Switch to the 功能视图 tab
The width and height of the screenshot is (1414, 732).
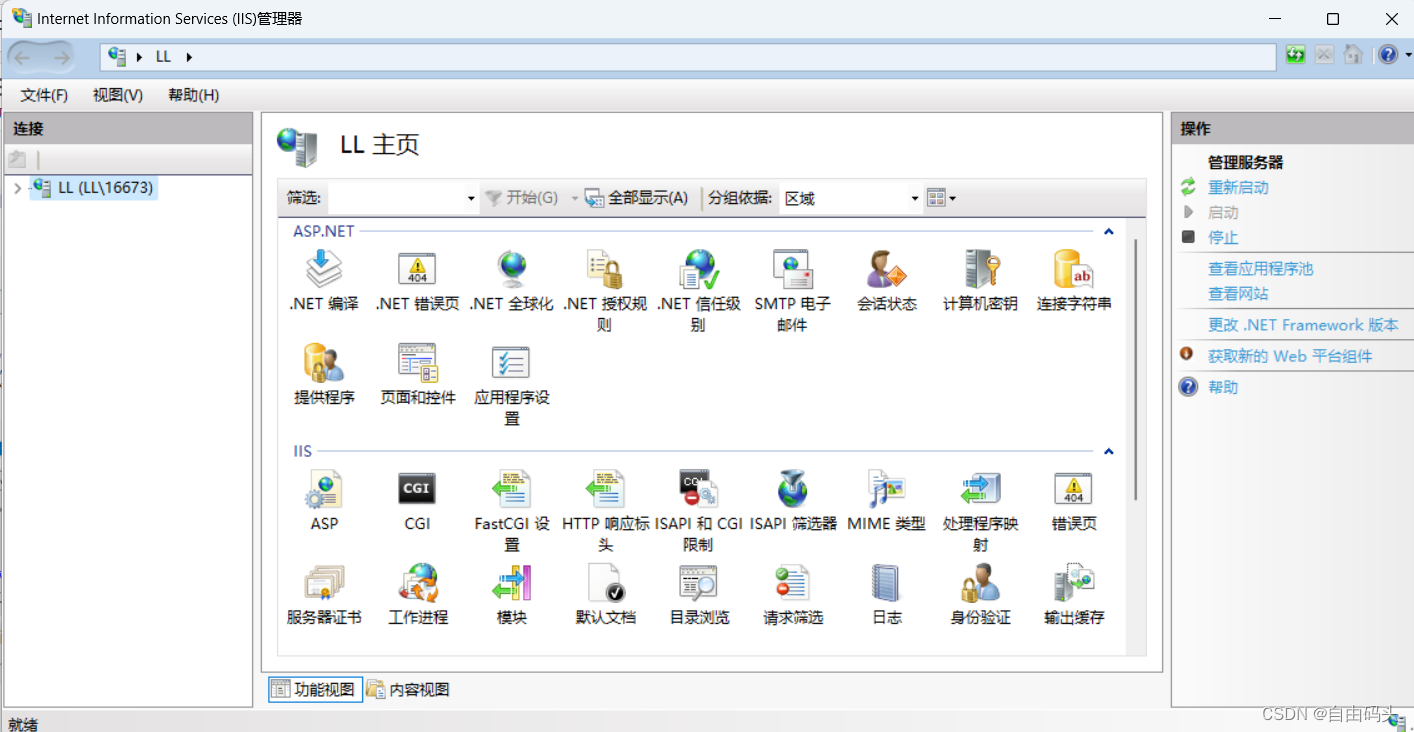tap(314, 689)
